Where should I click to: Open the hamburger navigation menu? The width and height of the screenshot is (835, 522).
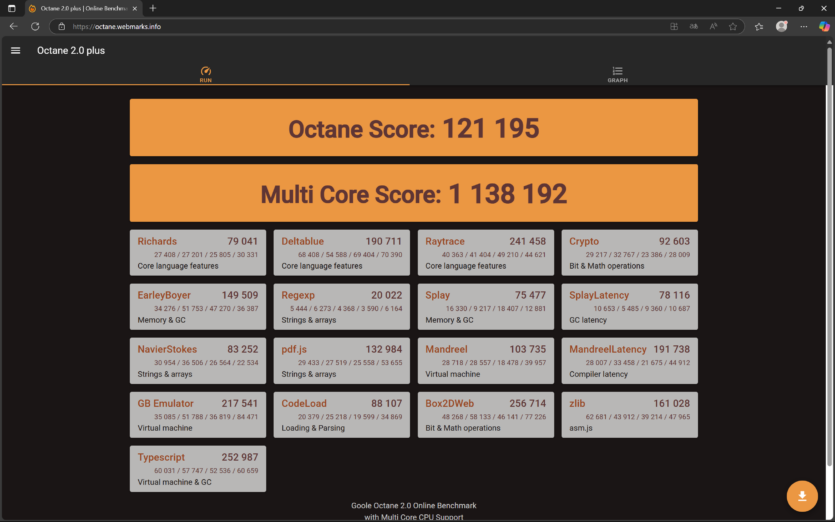[x=15, y=51]
